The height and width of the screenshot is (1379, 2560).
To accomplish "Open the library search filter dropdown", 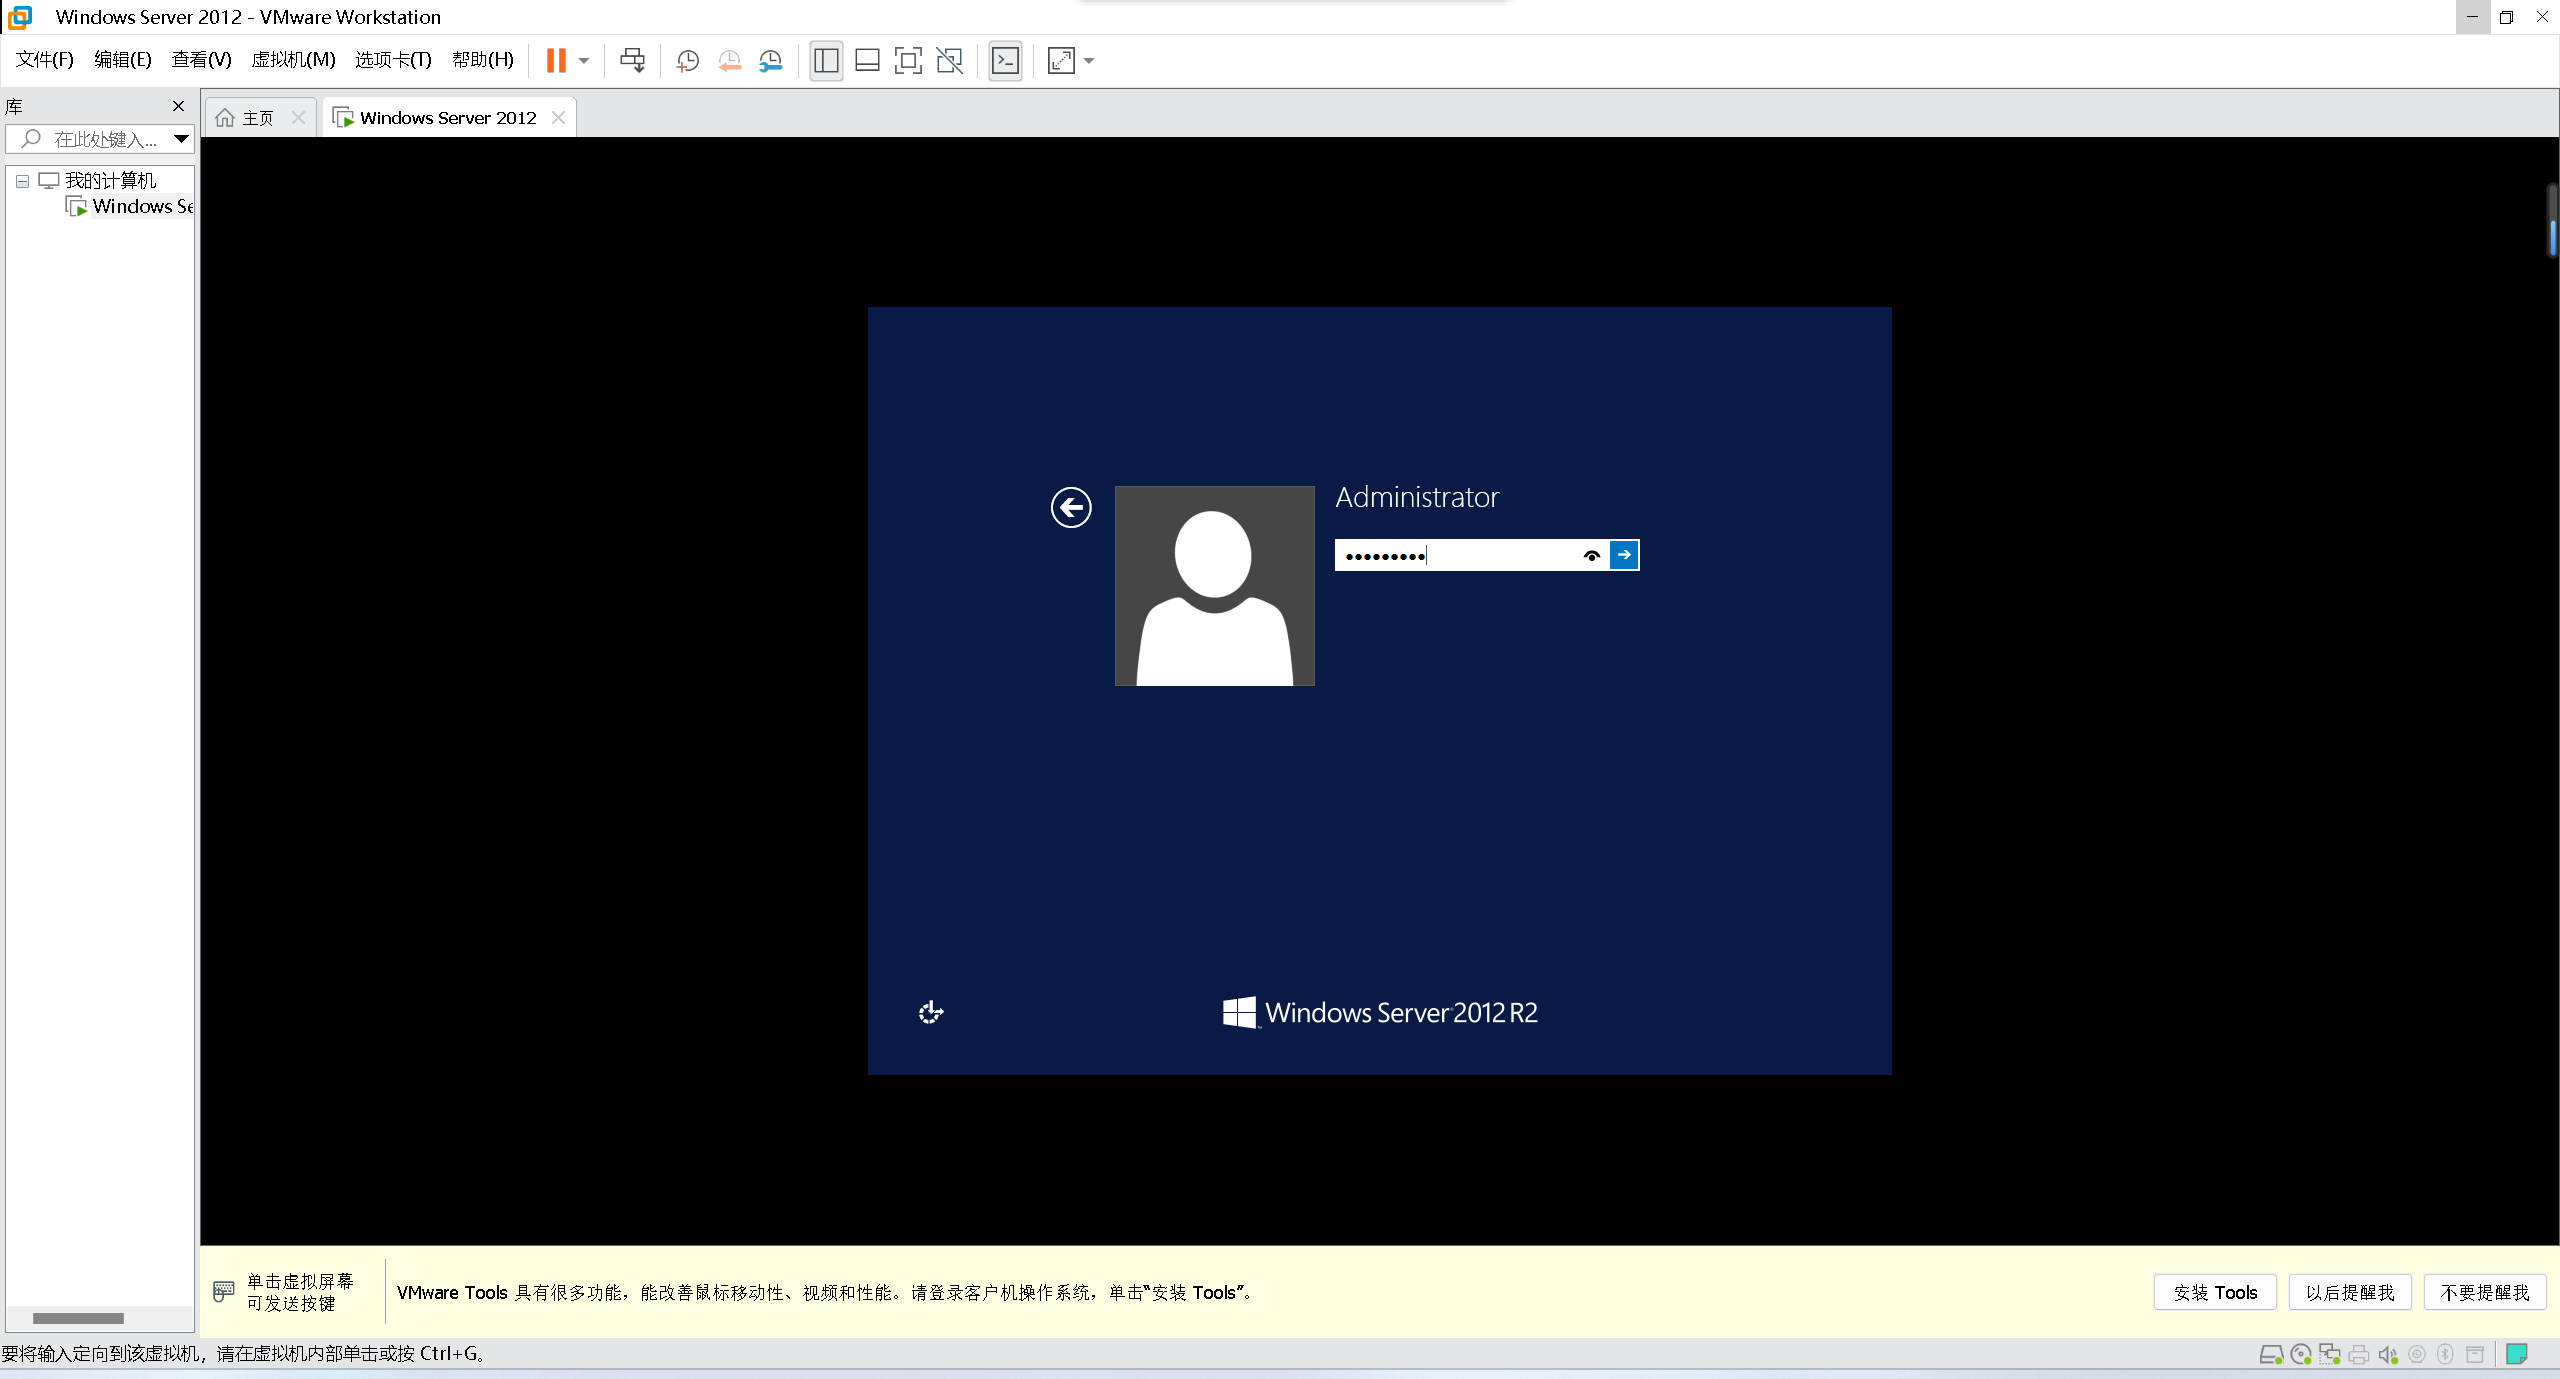I will coord(182,139).
